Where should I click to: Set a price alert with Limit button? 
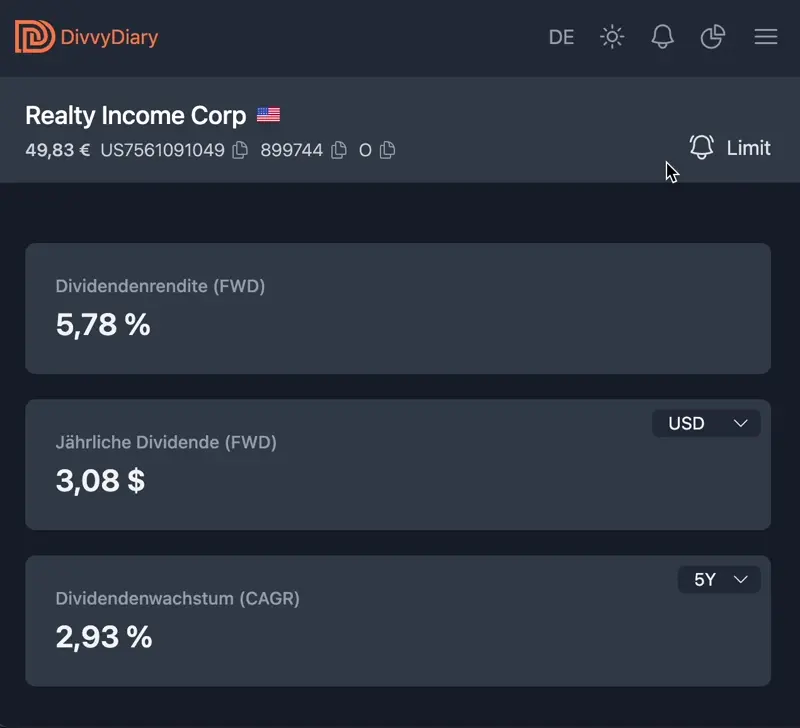(730, 148)
